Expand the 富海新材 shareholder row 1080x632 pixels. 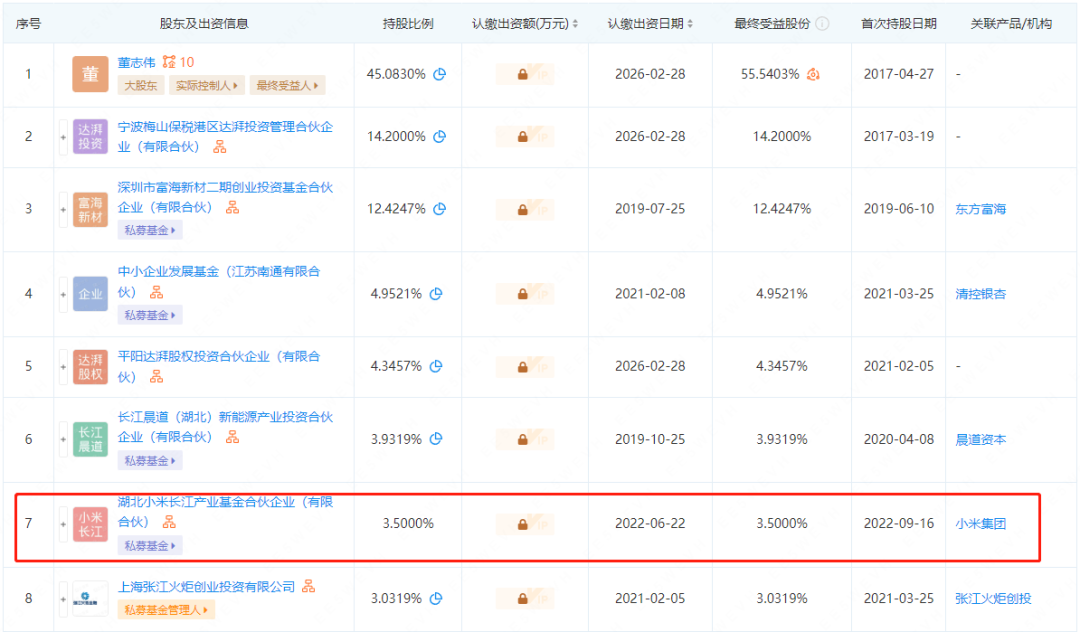tap(64, 210)
